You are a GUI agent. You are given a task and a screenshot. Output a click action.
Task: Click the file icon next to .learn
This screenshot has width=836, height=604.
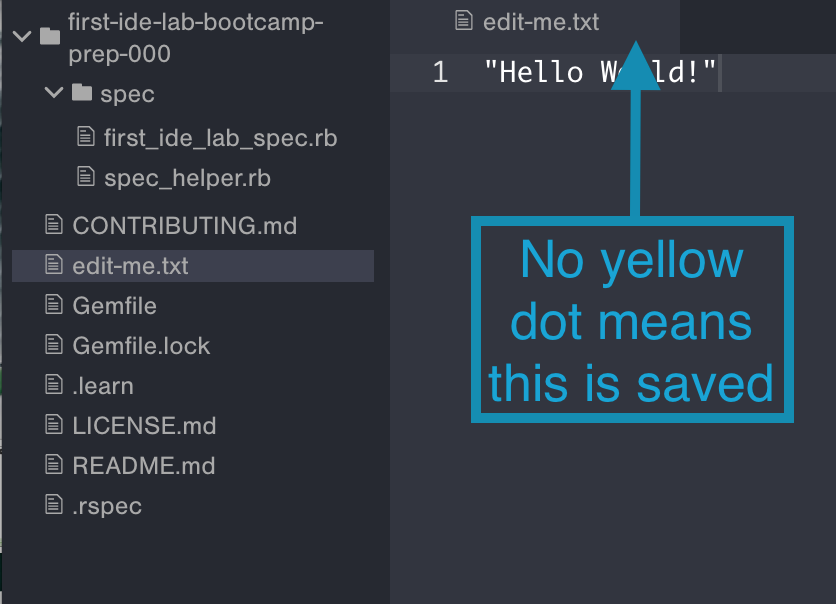pos(53,385)
